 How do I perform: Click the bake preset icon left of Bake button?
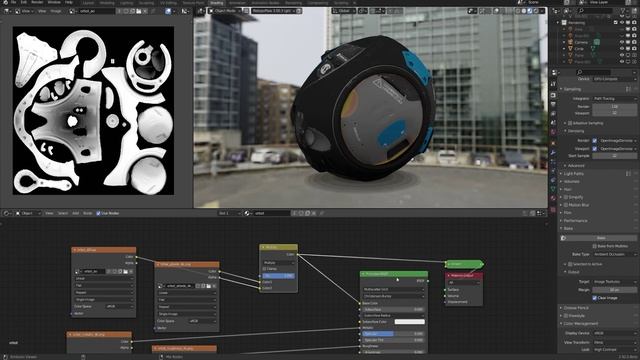coord(563,238)
